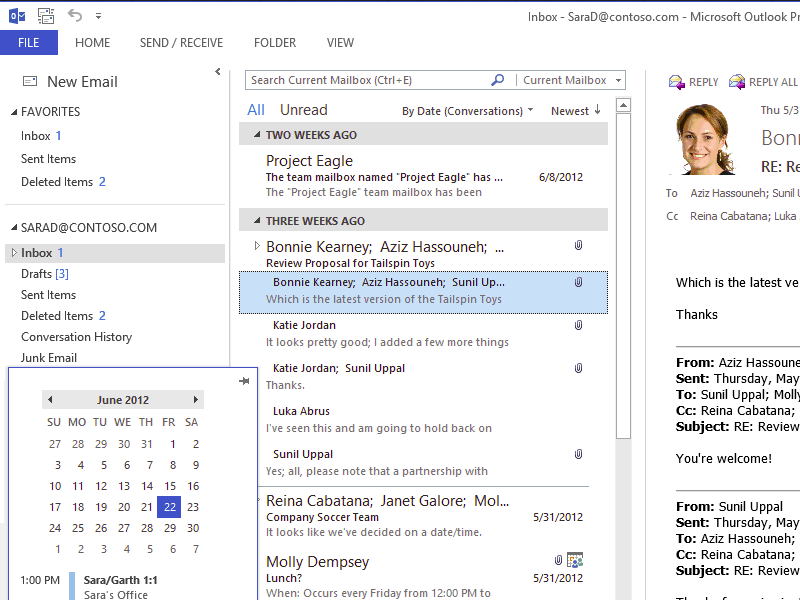Screen dimensions: 800x600
Task: Select the Conversation History folder
Action: [x=77, y=337]
